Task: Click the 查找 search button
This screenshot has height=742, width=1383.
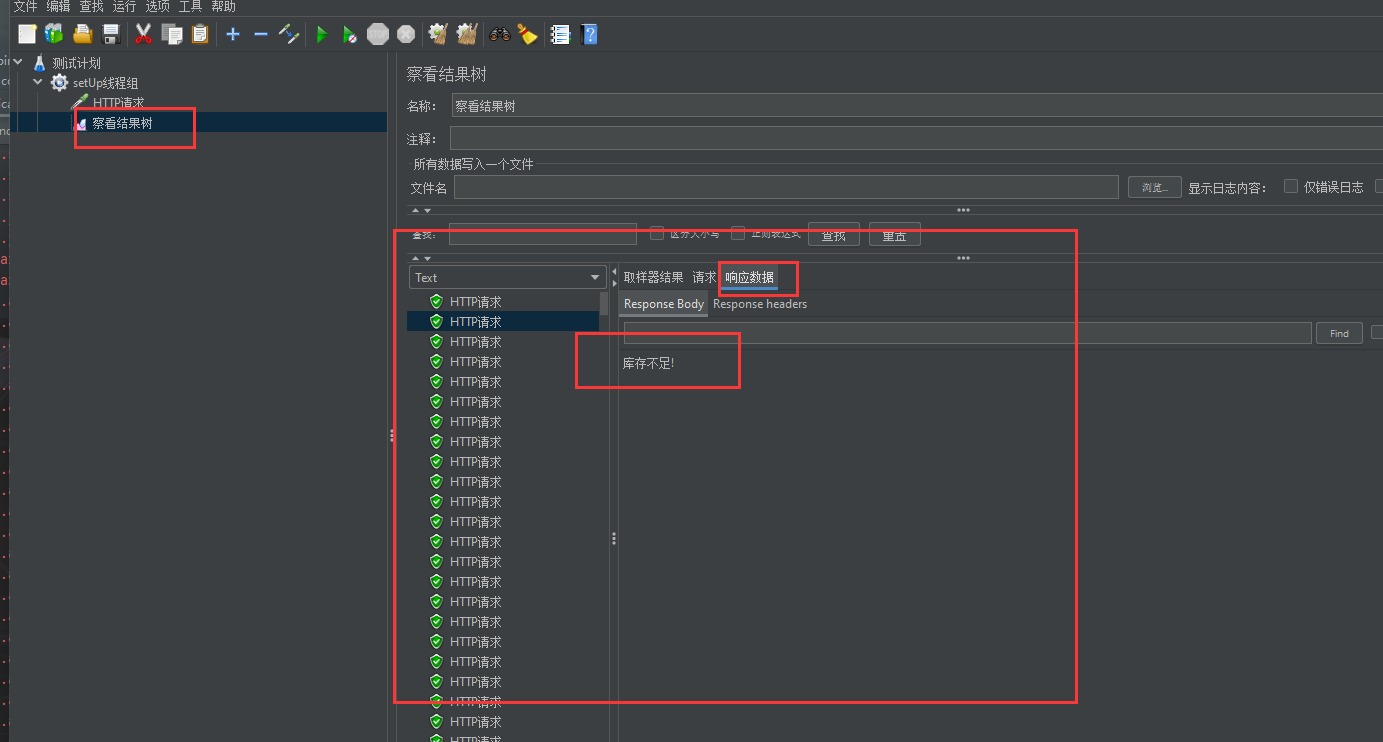Action: [x=834, y=235]
